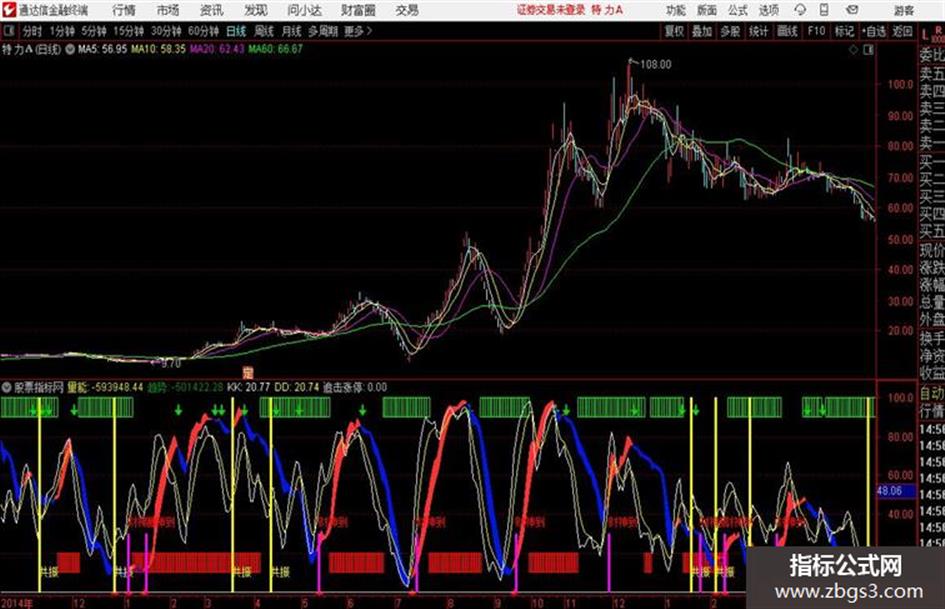Click the 画线 drawing toolbar button

[787, 31]
